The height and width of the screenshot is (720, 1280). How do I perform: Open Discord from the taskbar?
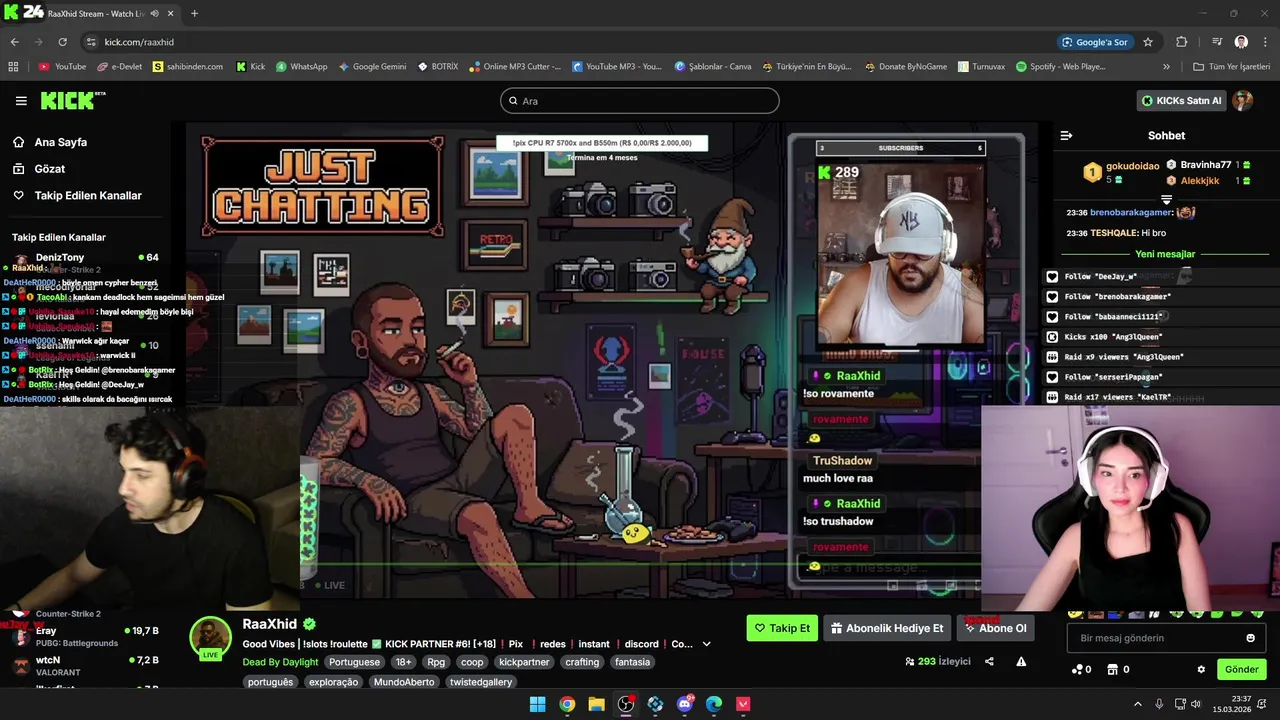click(685, 704)
